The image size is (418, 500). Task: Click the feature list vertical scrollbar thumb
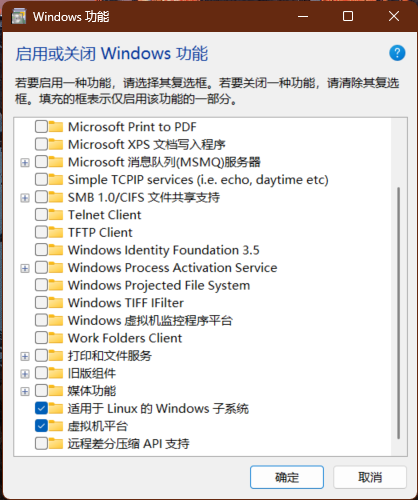tap(399, 313)
